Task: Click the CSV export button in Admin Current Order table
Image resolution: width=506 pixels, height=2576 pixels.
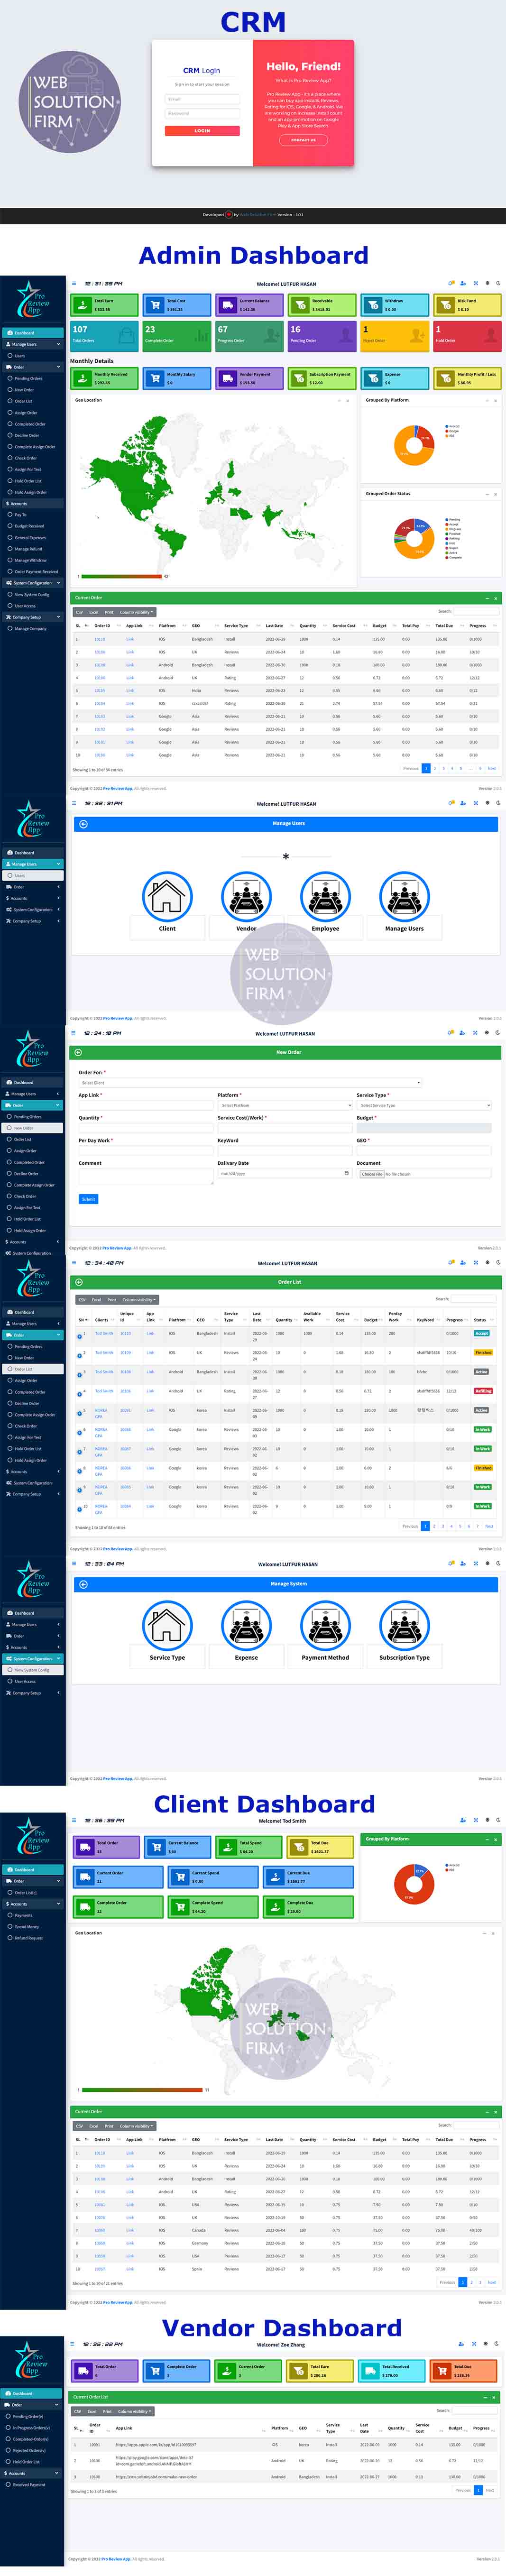Action: (79, 612)
